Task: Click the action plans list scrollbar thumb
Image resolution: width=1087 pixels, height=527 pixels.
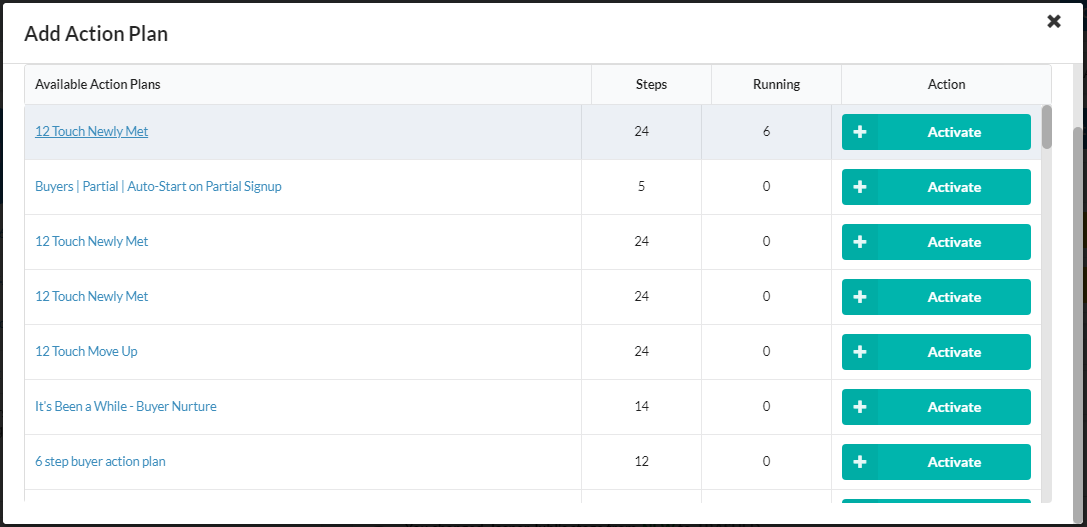Action: point(1046,127)
